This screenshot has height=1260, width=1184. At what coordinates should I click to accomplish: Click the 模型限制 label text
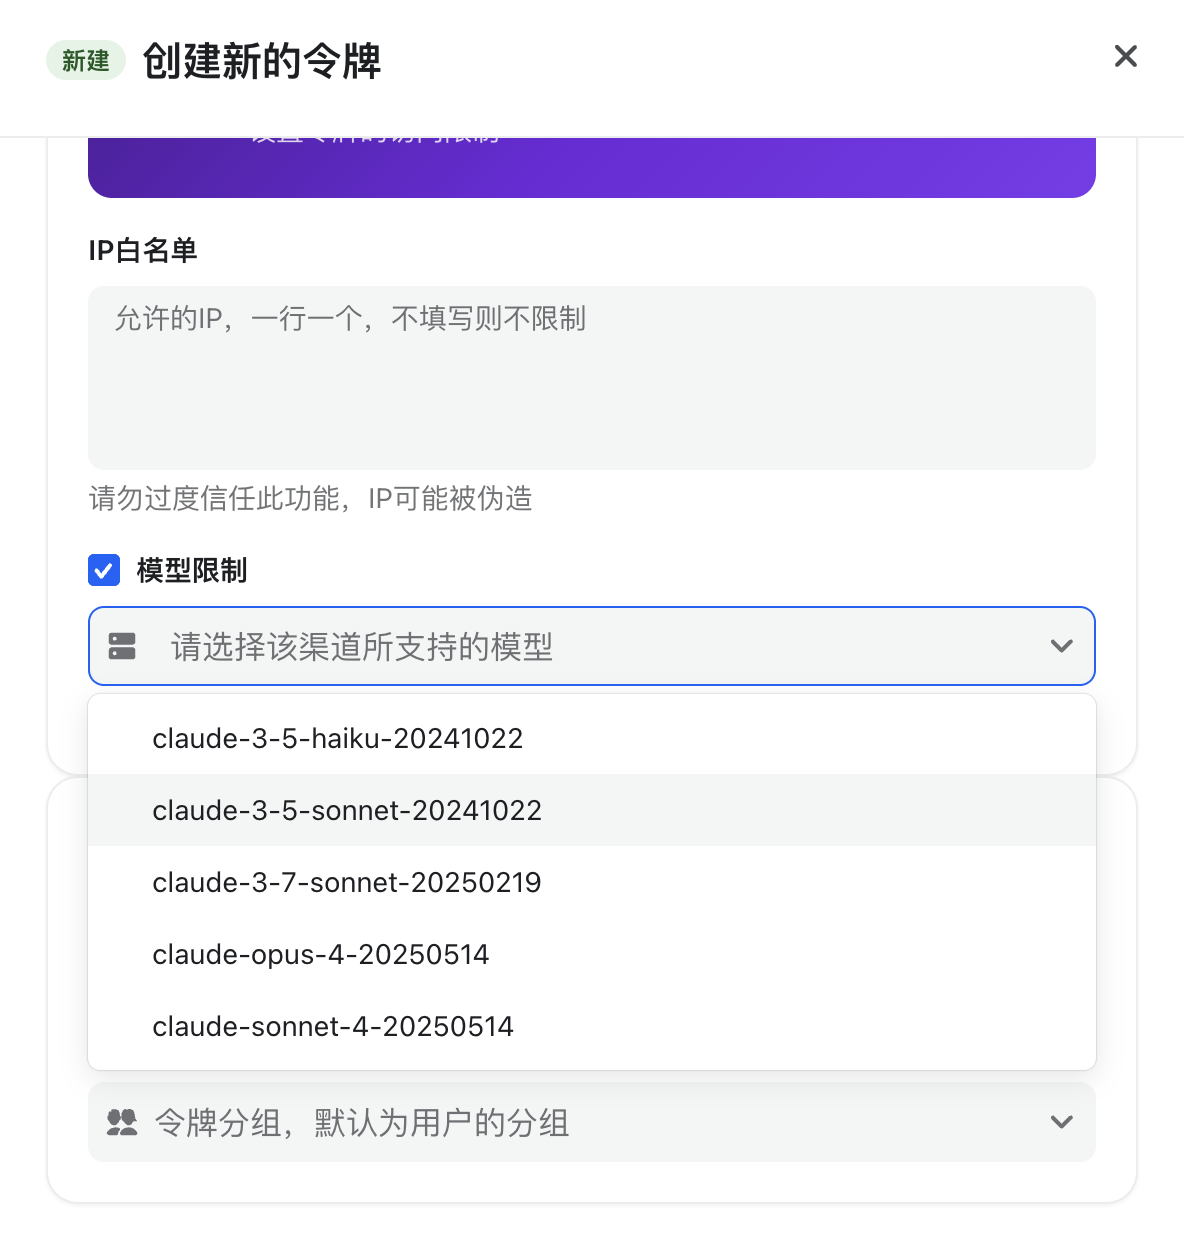pyautogui.click(x=192, y=570)
